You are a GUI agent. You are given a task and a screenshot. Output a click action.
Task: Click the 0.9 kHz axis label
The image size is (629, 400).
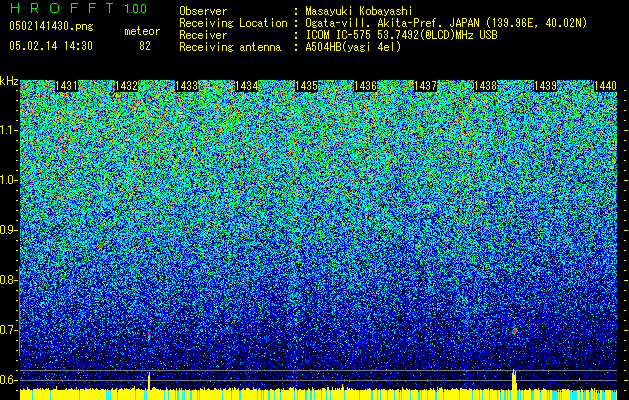click(x=8, y=230)
